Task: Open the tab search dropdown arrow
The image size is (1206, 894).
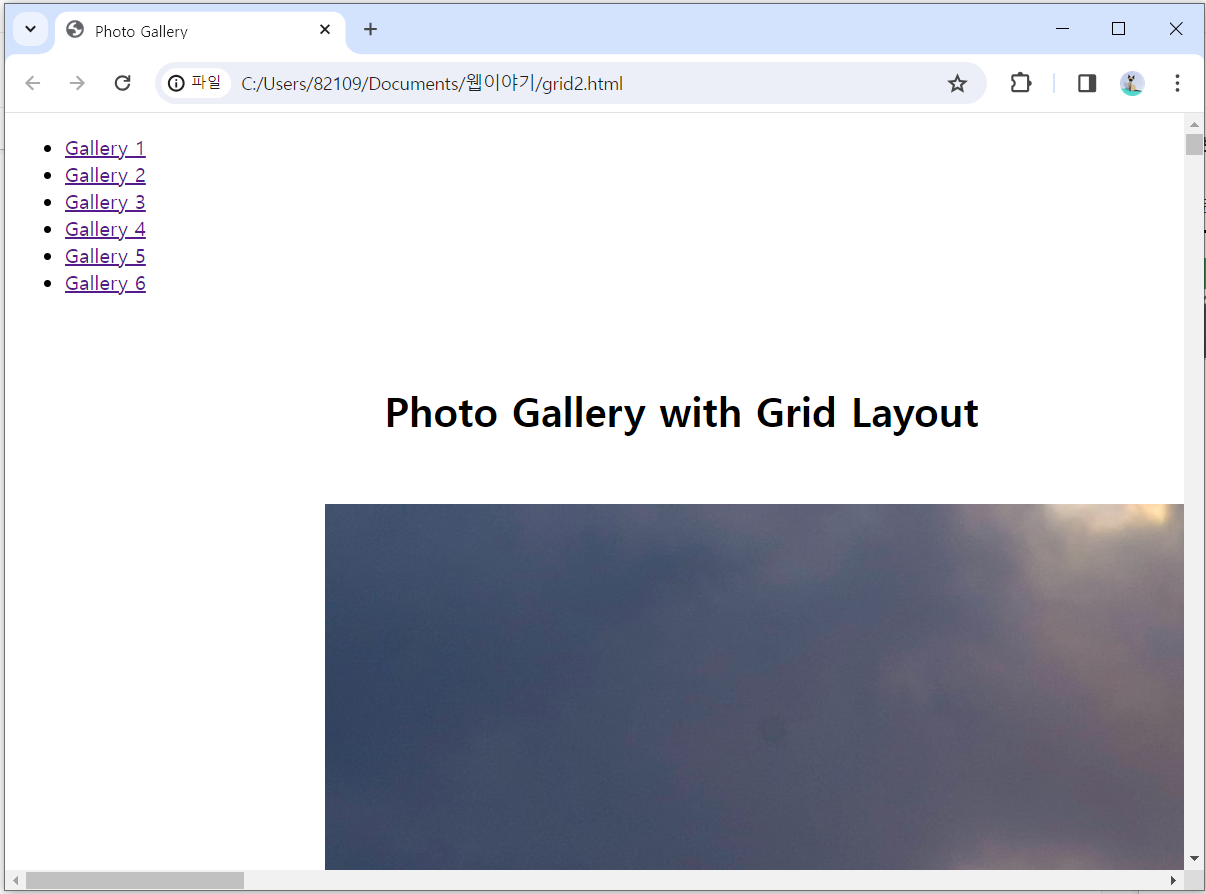Action: point(31,29)
